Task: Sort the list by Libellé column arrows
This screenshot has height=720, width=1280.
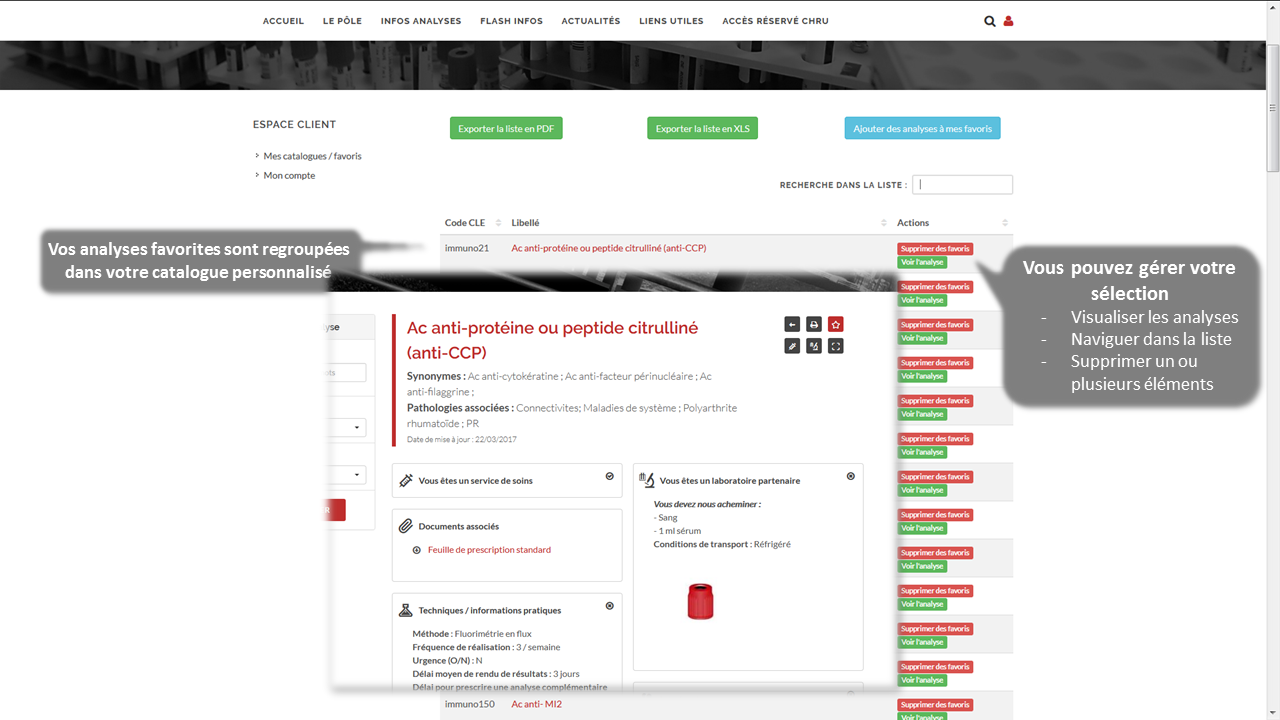Action: 884,223
